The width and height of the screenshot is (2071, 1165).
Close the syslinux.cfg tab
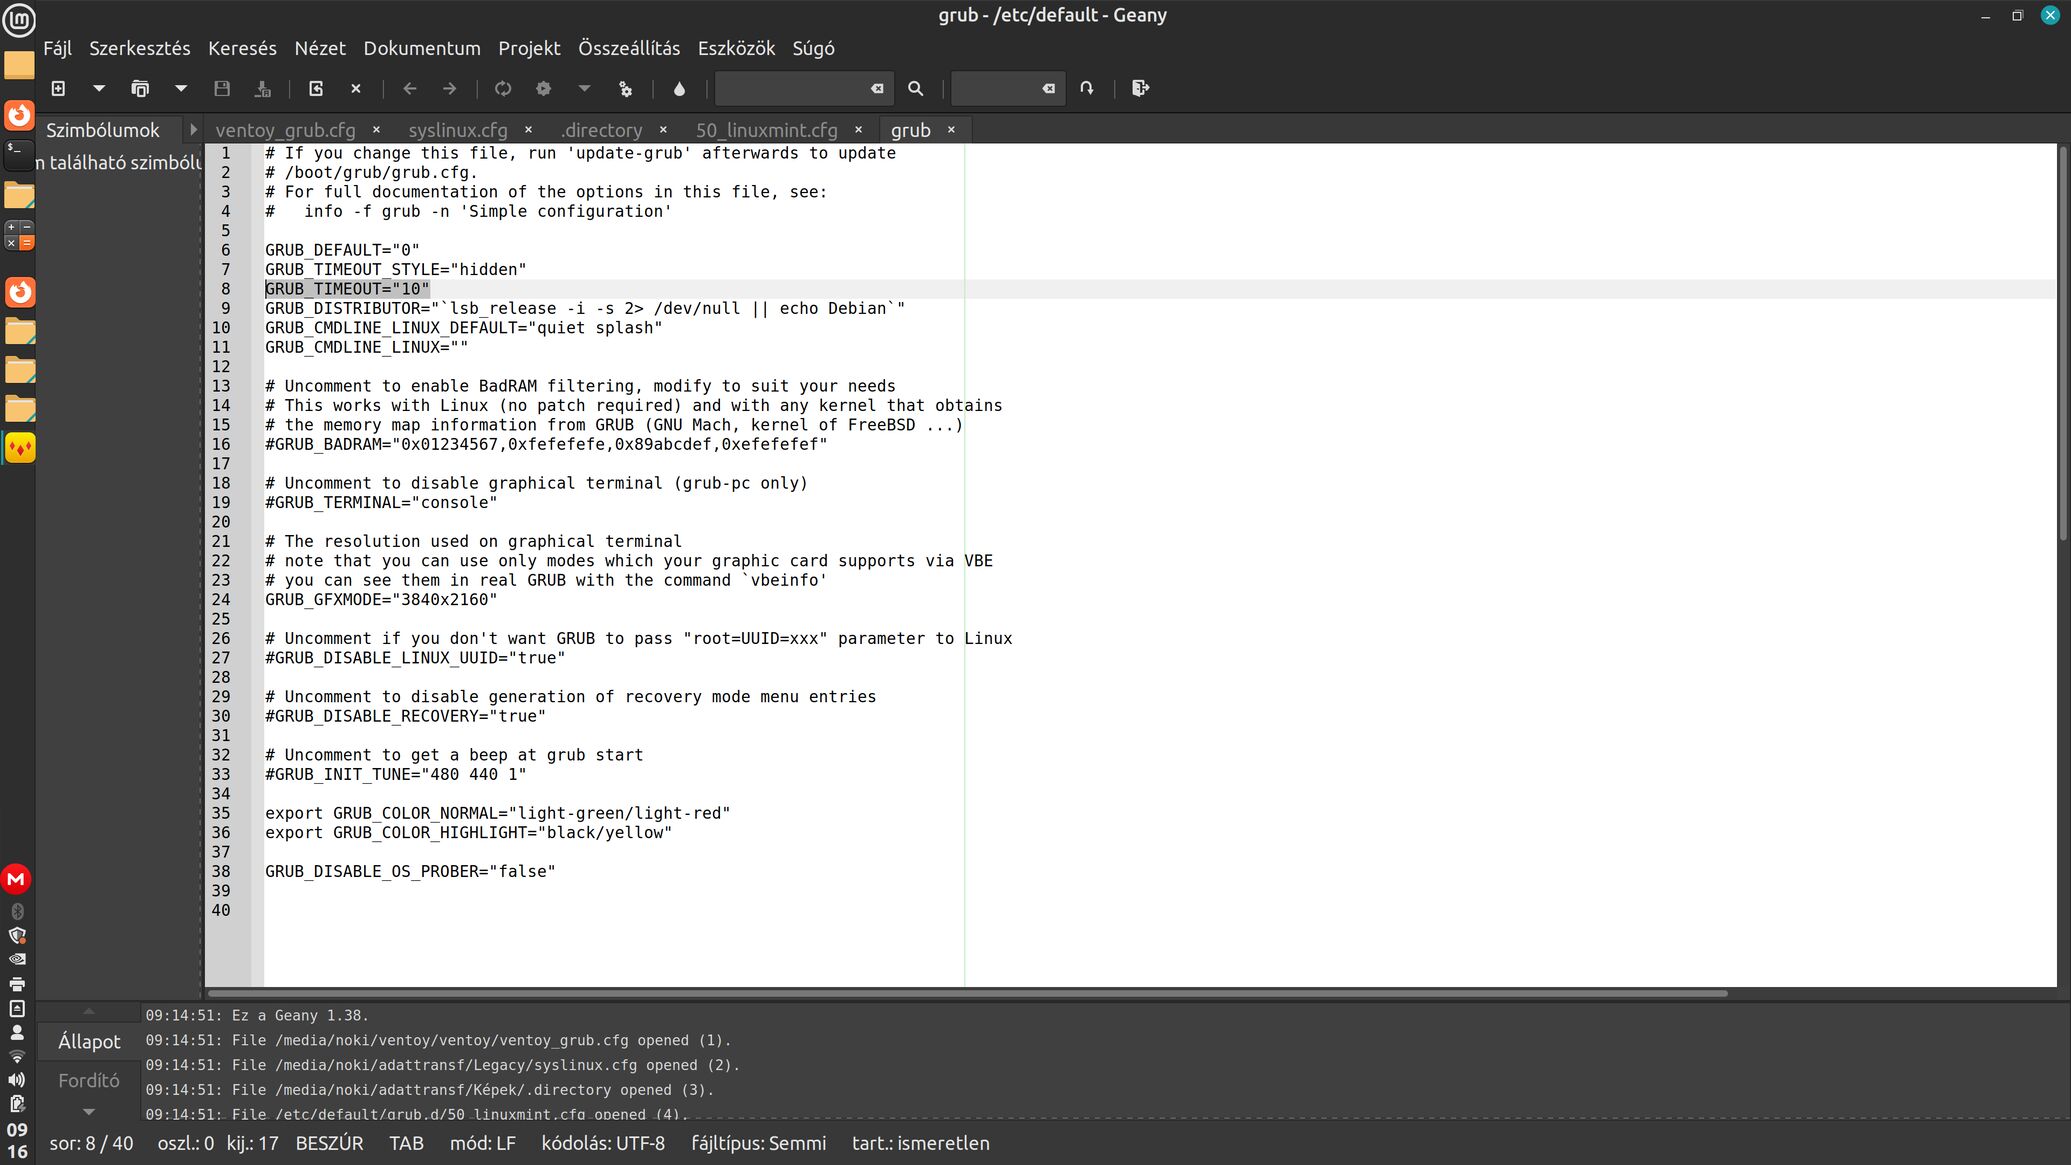tap(528, 130)
